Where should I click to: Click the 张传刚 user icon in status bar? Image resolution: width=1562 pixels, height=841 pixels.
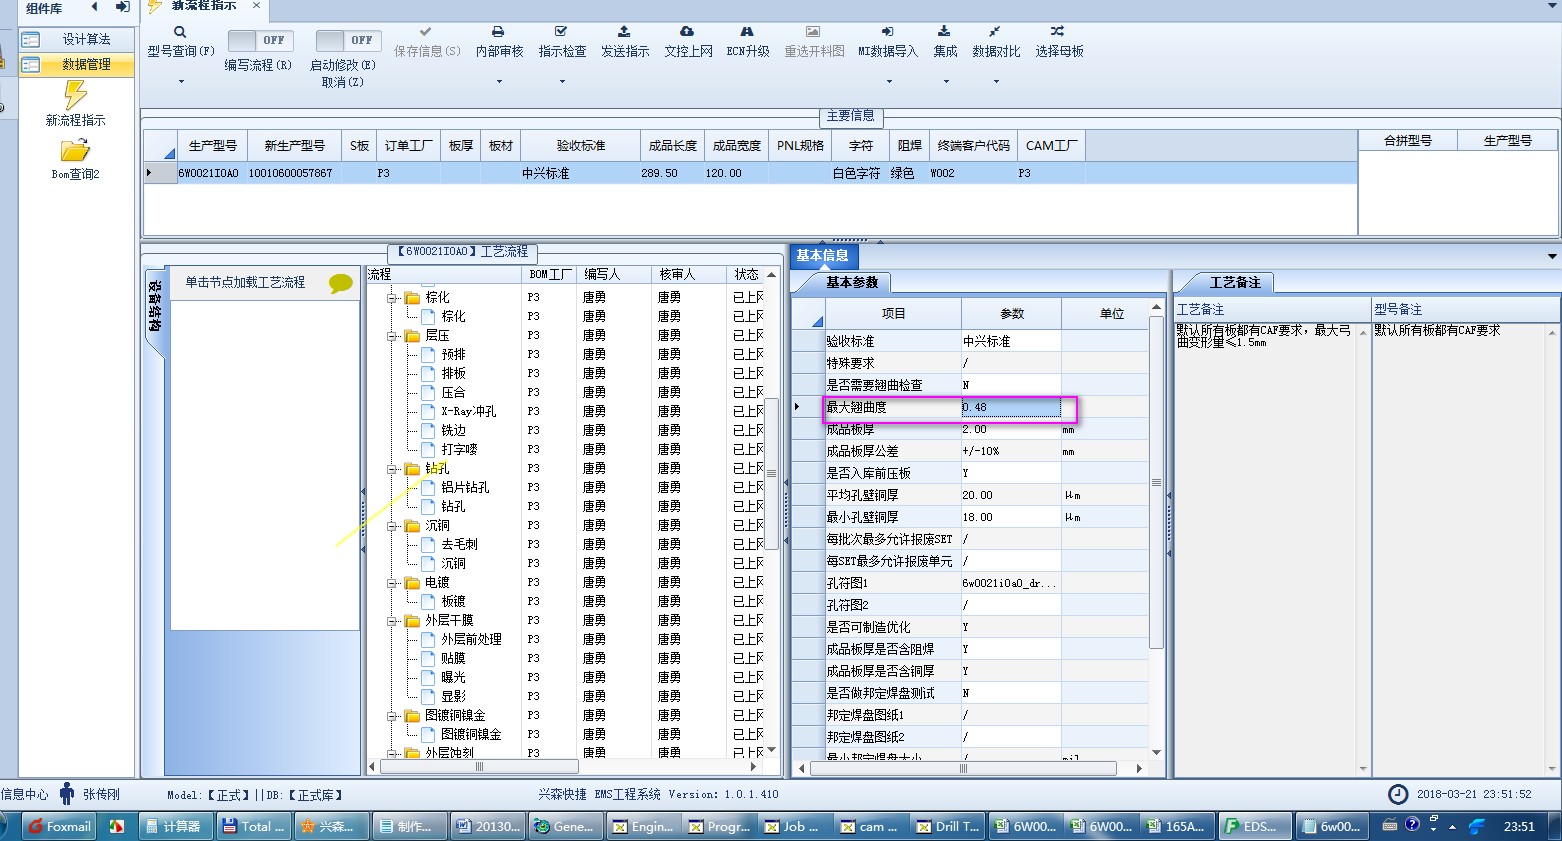point(67,794)
